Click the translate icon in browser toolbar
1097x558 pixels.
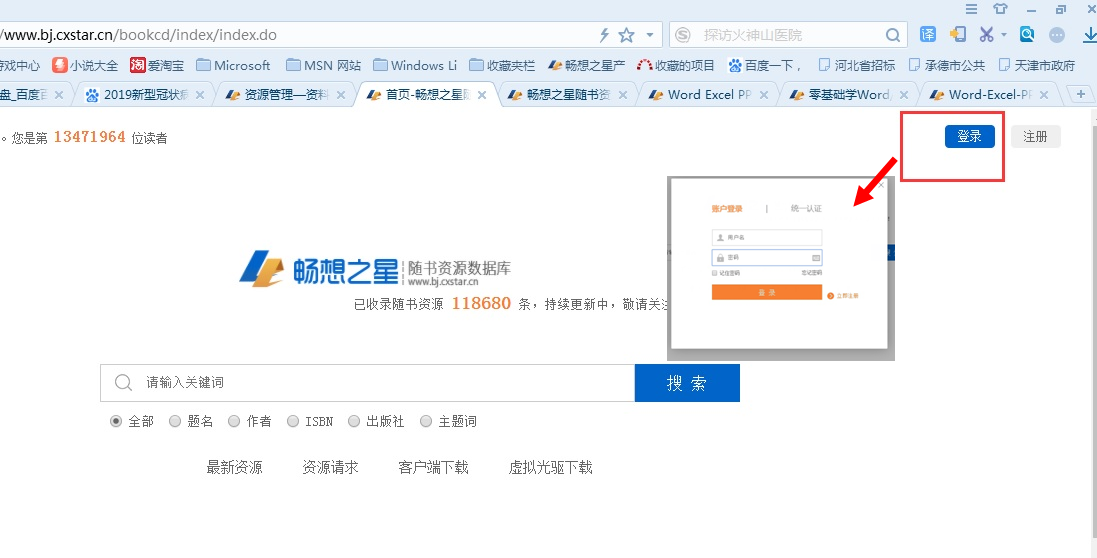pos(928,34)
